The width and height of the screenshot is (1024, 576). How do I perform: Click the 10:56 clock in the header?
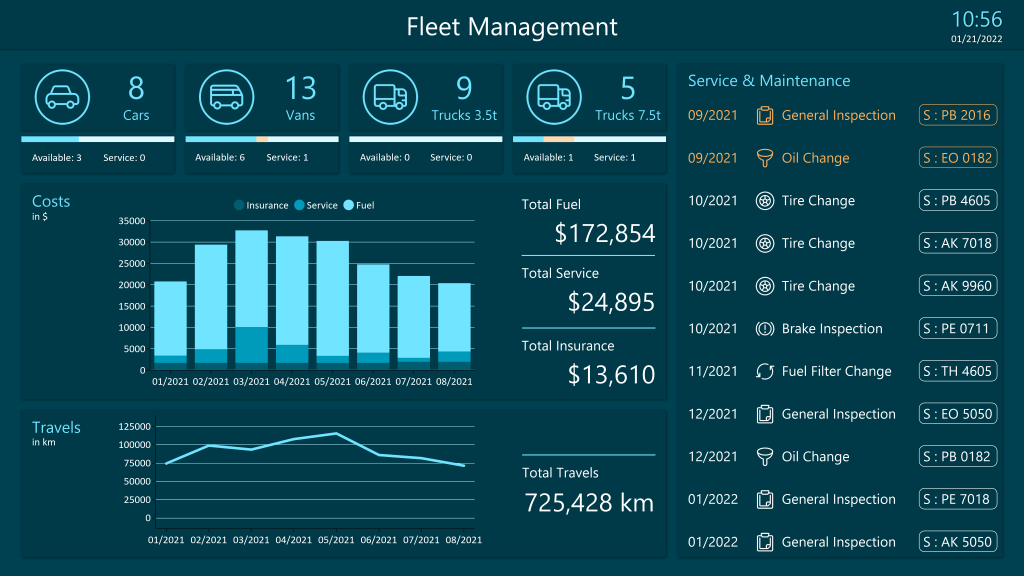pyautogui.click(x=976, y=20)
